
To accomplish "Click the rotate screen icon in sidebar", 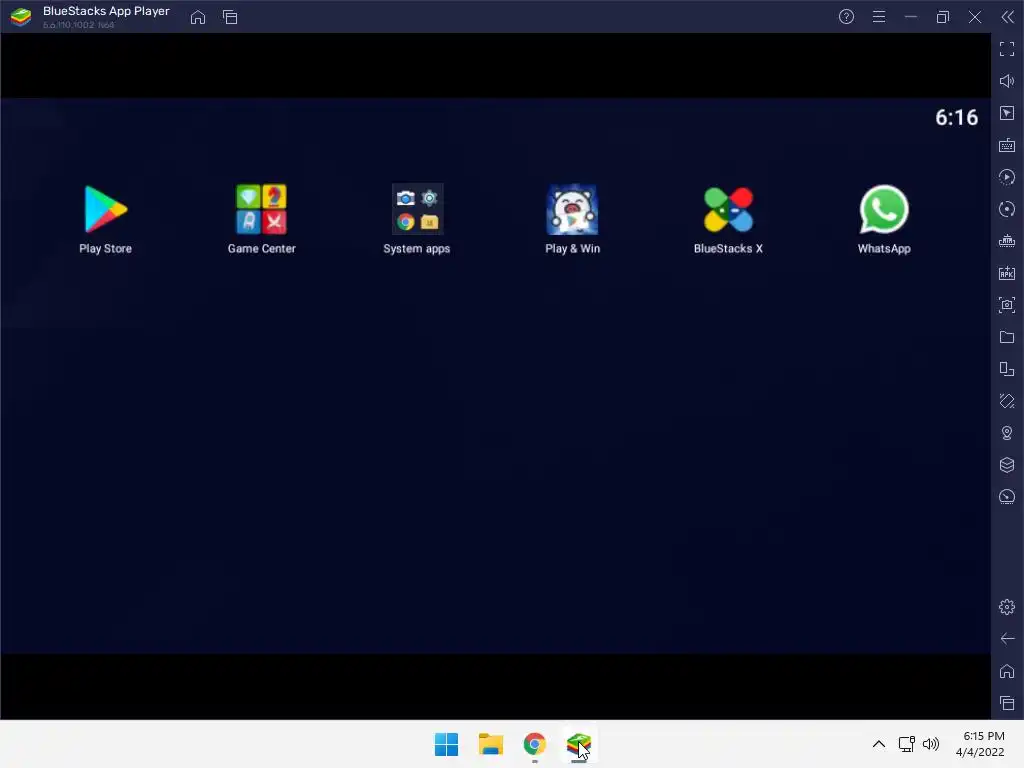I will [1007, 369].
